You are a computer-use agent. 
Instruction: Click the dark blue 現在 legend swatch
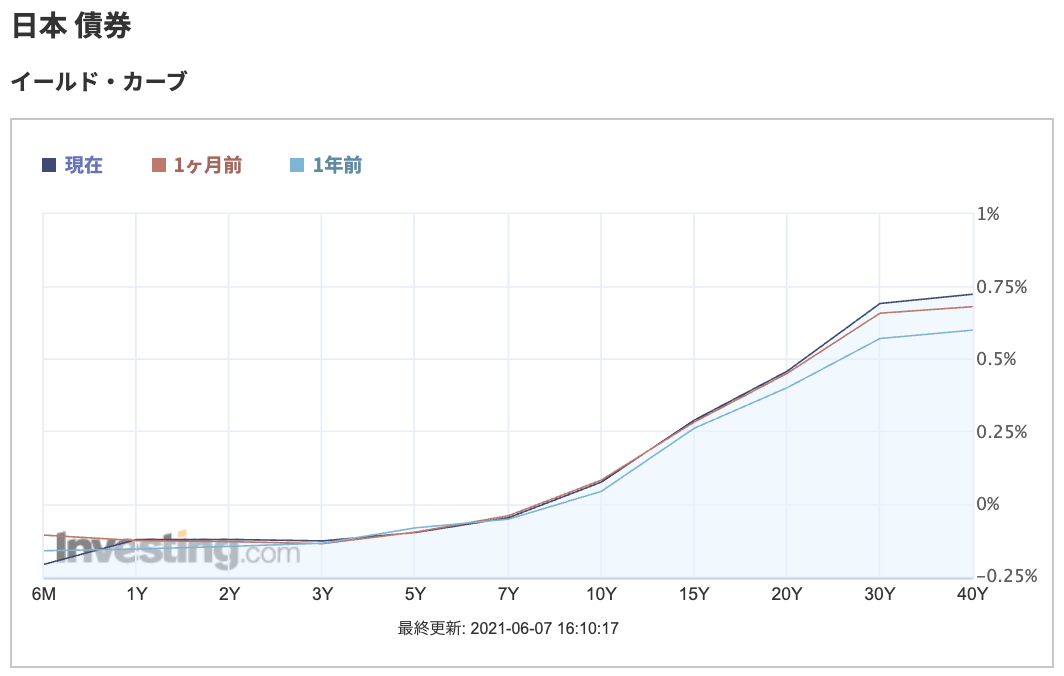pos(49,165)
